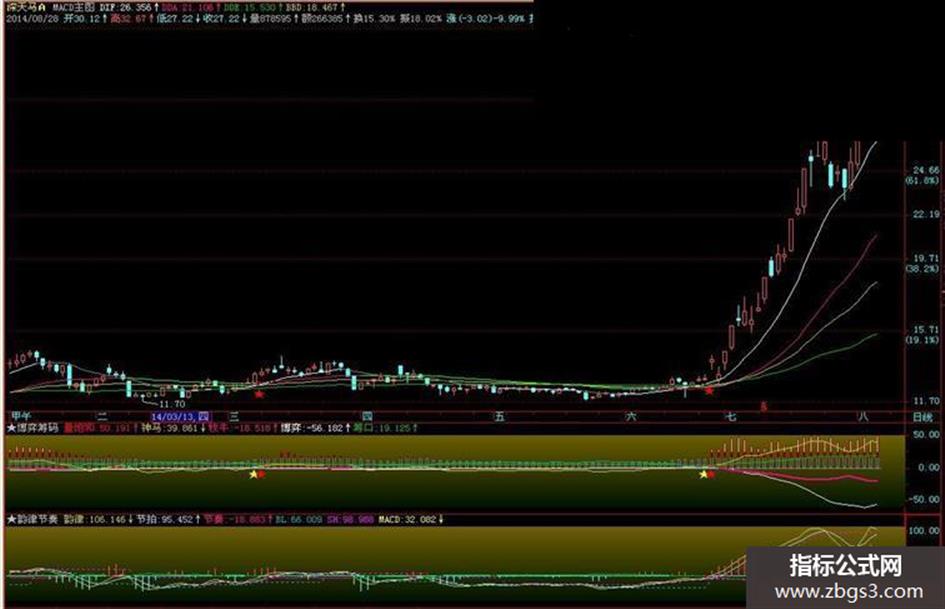
Task: Click the 节拍:95.452 indicator value
Action: tap(168, 519)
